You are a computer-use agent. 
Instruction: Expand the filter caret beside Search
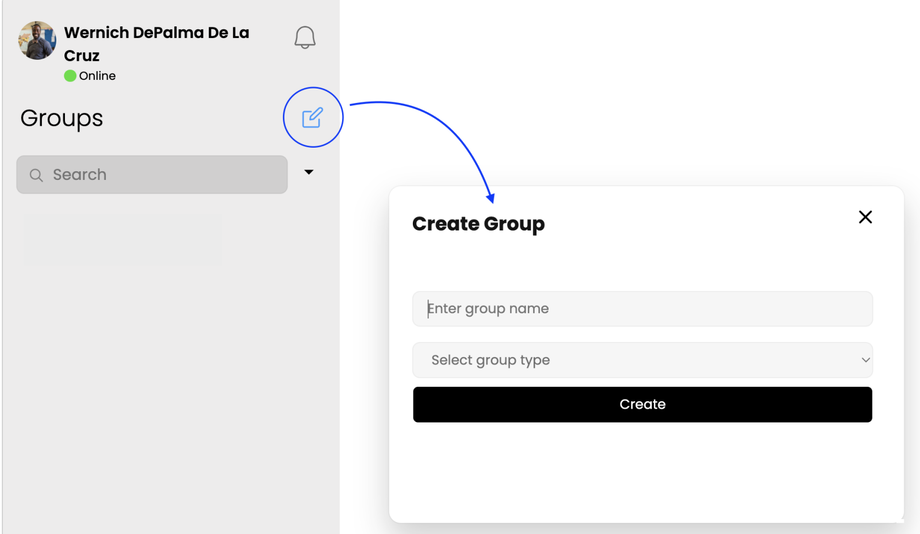[309, 173]
